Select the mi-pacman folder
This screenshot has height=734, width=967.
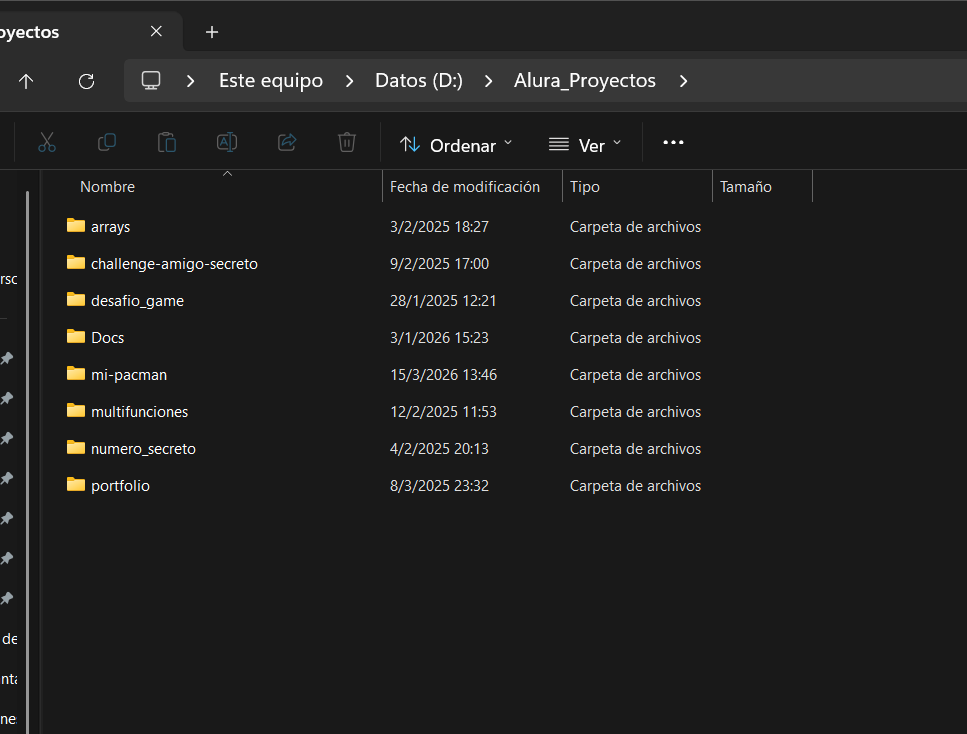coord(128,375)
